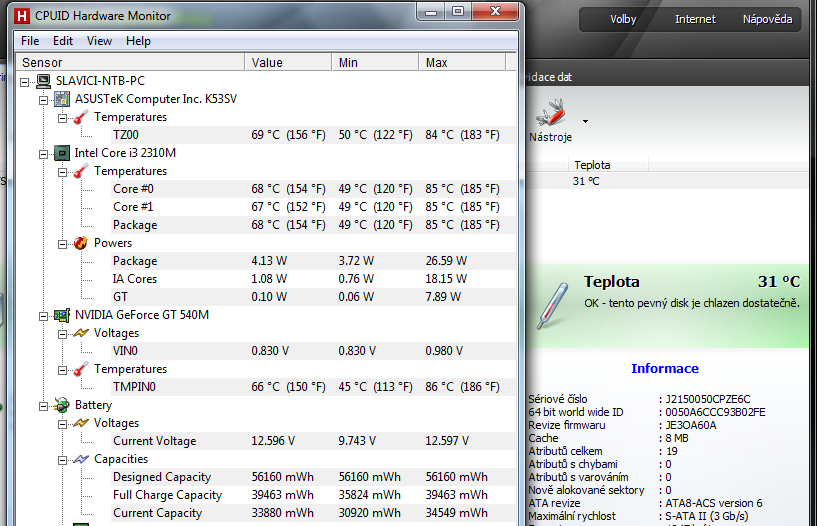Click the Nástroje swiss knife icon
The height and width of the screenshot is (526, 832).
551,112
